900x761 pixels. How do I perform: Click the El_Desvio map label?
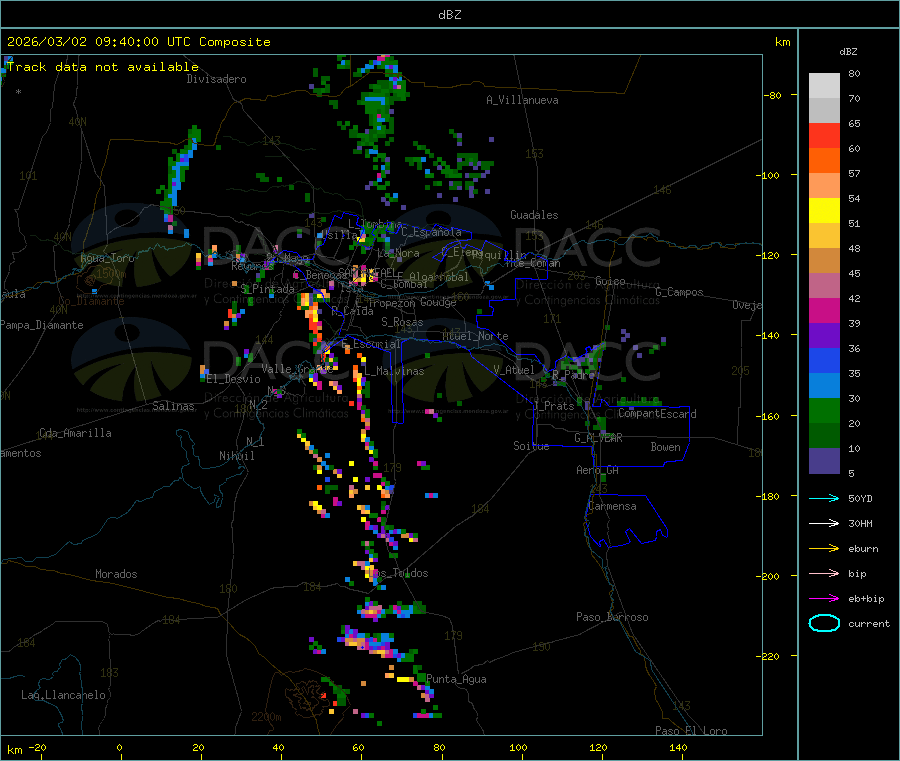click(x=233, y=379)
